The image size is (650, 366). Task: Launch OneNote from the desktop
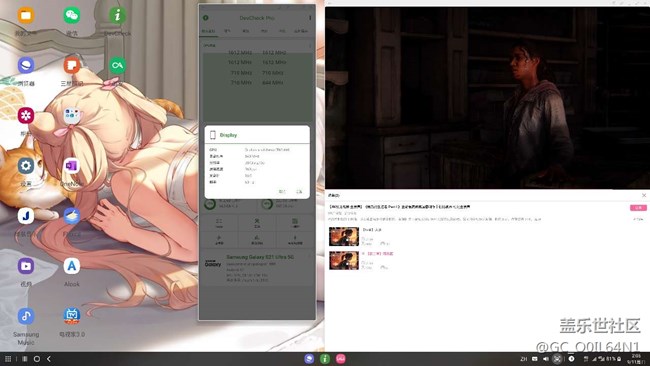(x=72, y=166)
